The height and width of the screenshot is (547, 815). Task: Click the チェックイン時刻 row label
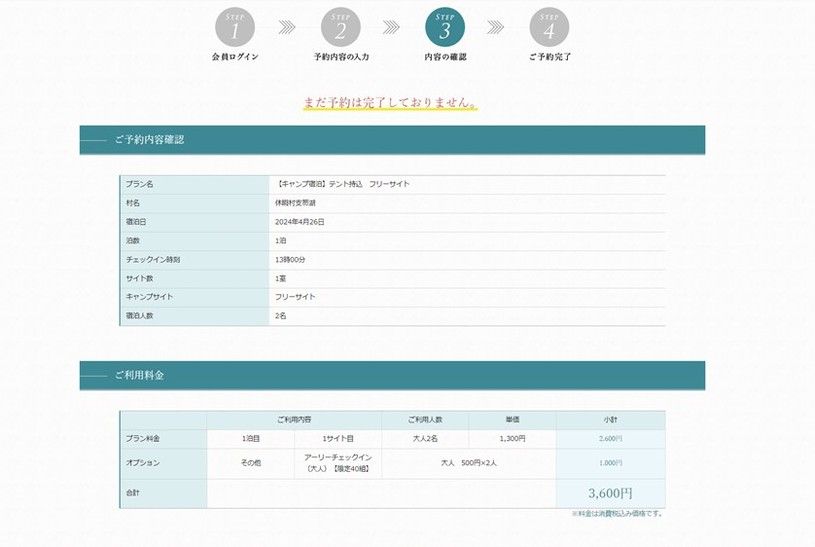[153, 259]
